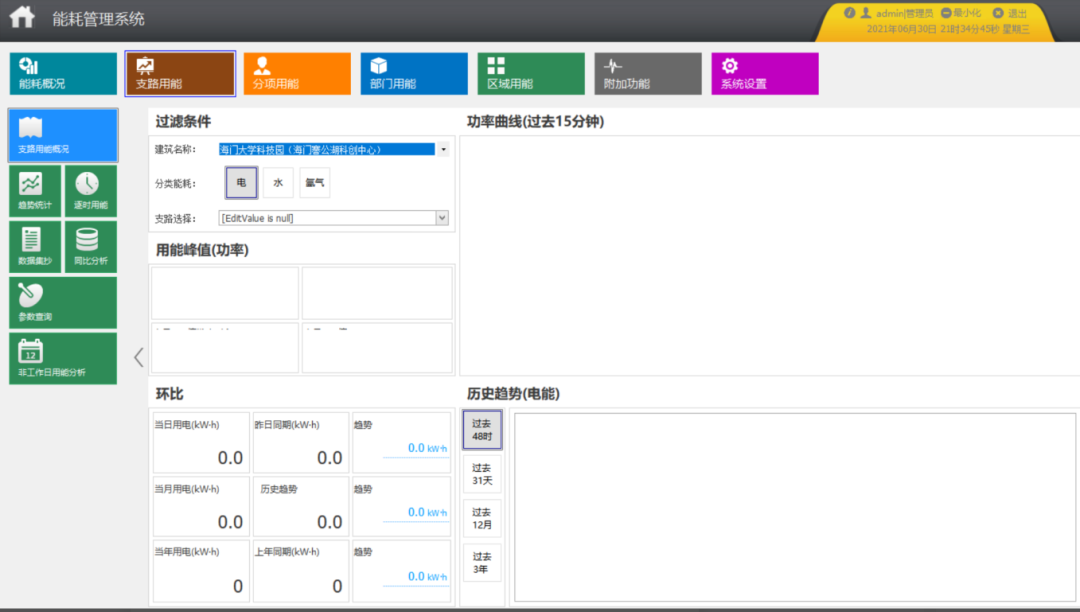The height and width of the screenshot is (612, 1080).
Task: Switch history trend to 过去3年
Action: click(x=482, y=563)
